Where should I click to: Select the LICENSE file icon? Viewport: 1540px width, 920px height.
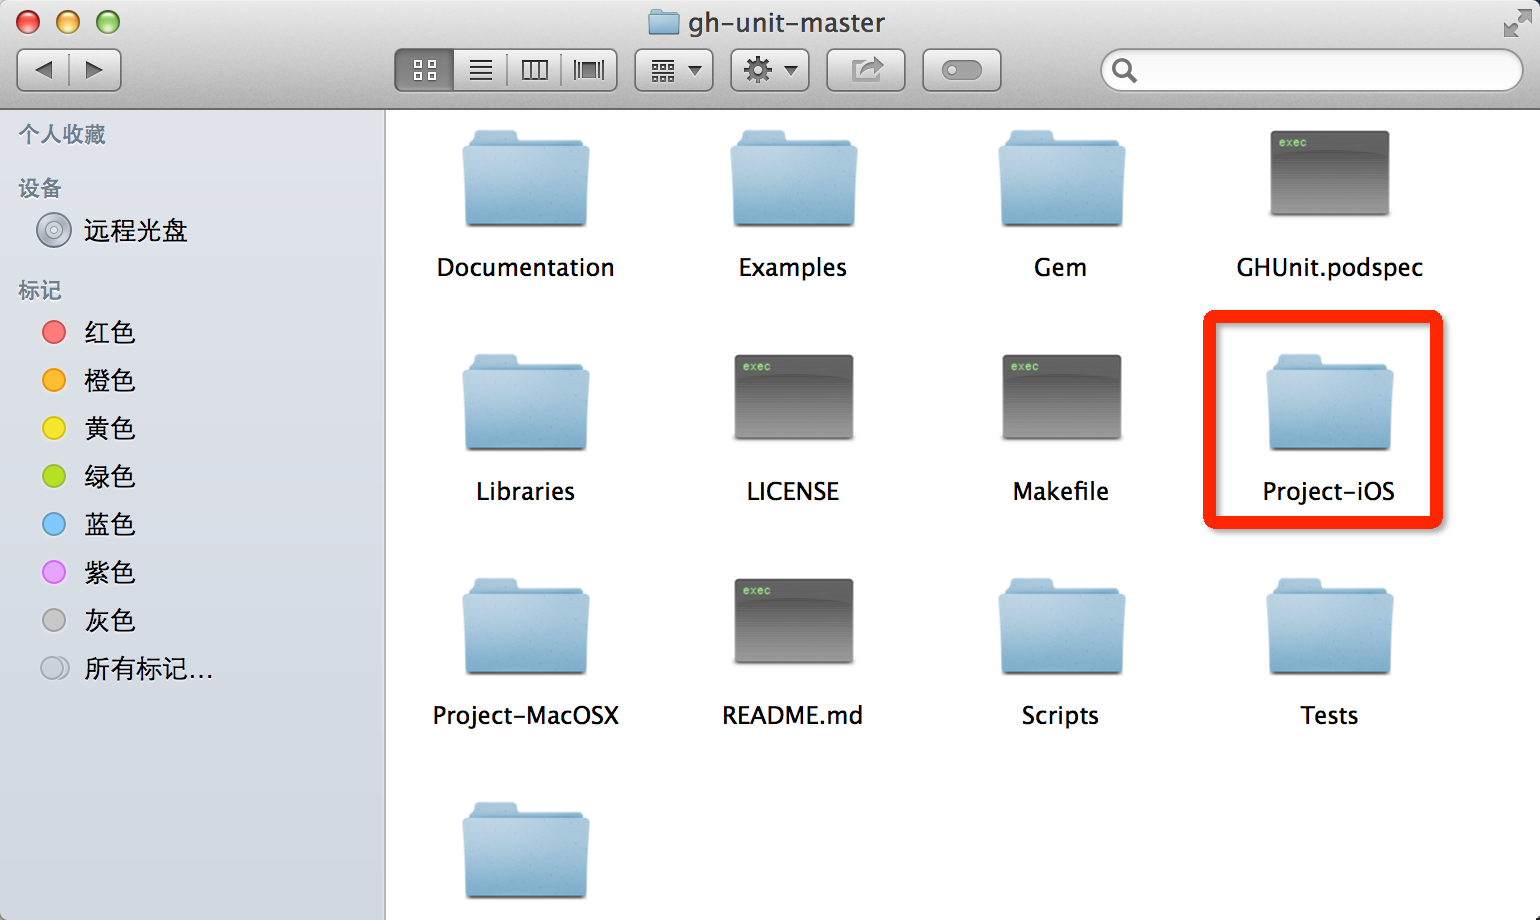coord(794,397)
